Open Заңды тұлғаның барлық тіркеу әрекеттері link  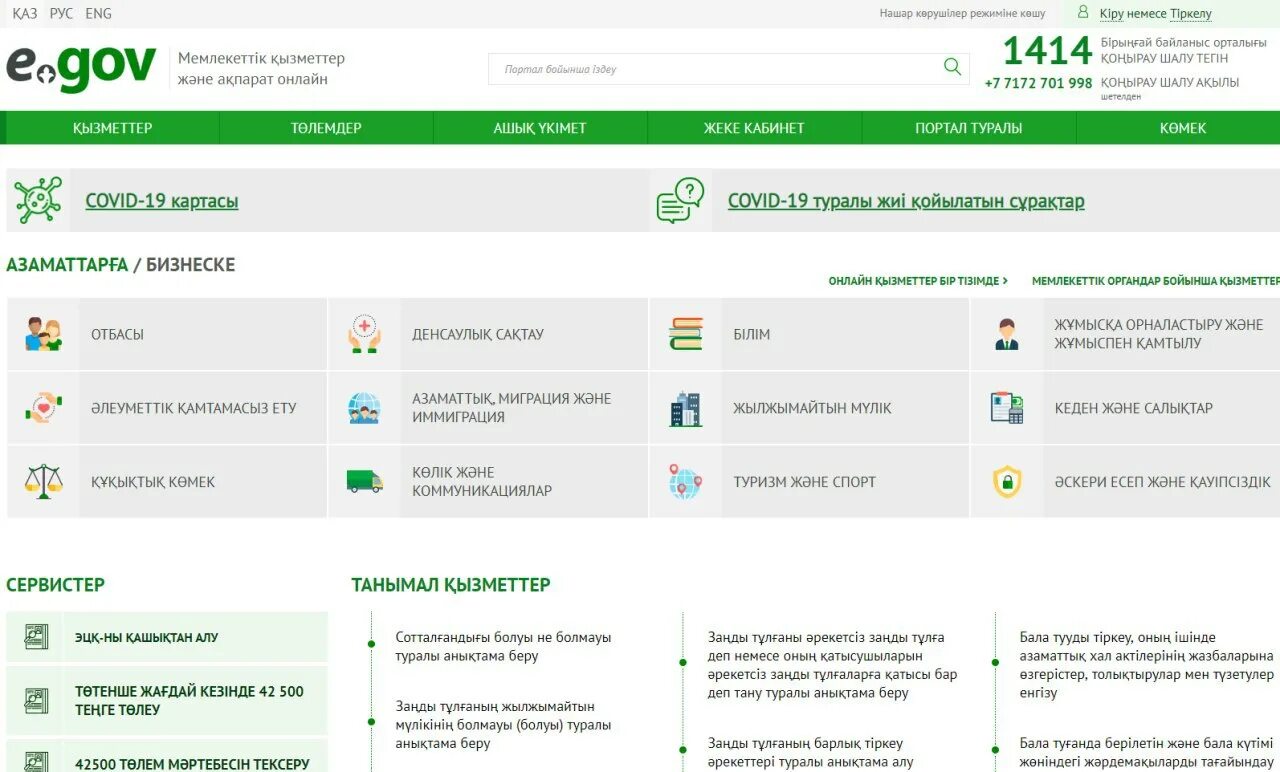810,753
